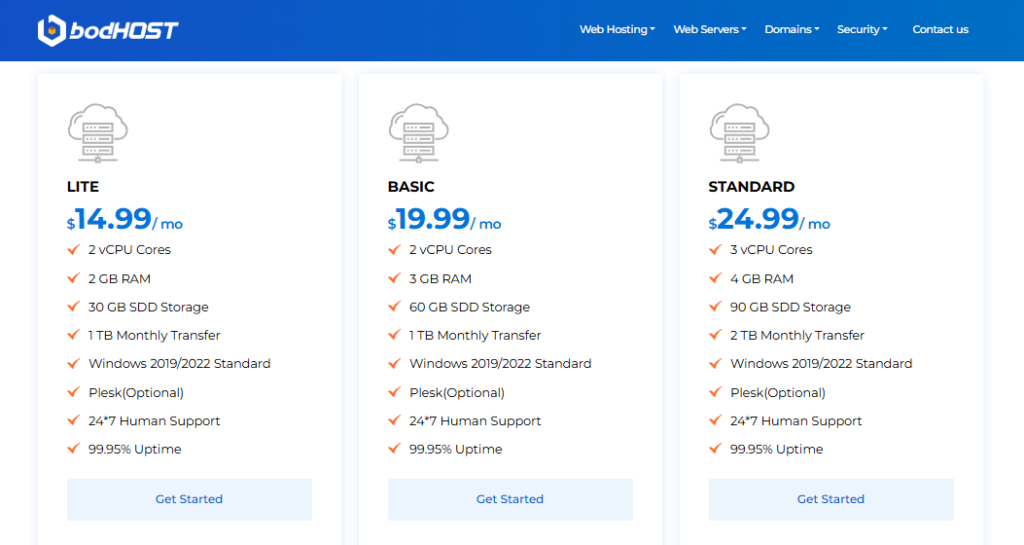The image size is (1024, 545).
Task: Open the Web Hosting dropdown menu
Action: [x=617, y=29]
